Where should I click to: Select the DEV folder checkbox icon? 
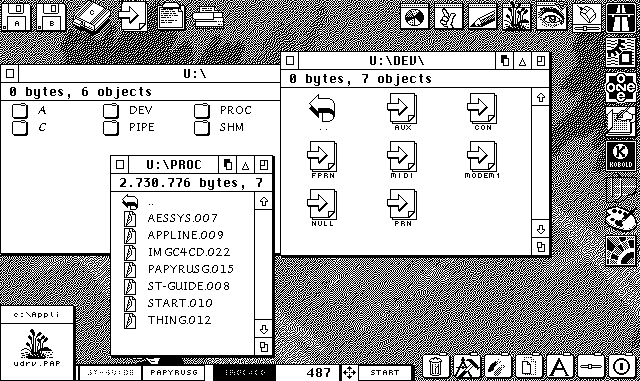111,111
